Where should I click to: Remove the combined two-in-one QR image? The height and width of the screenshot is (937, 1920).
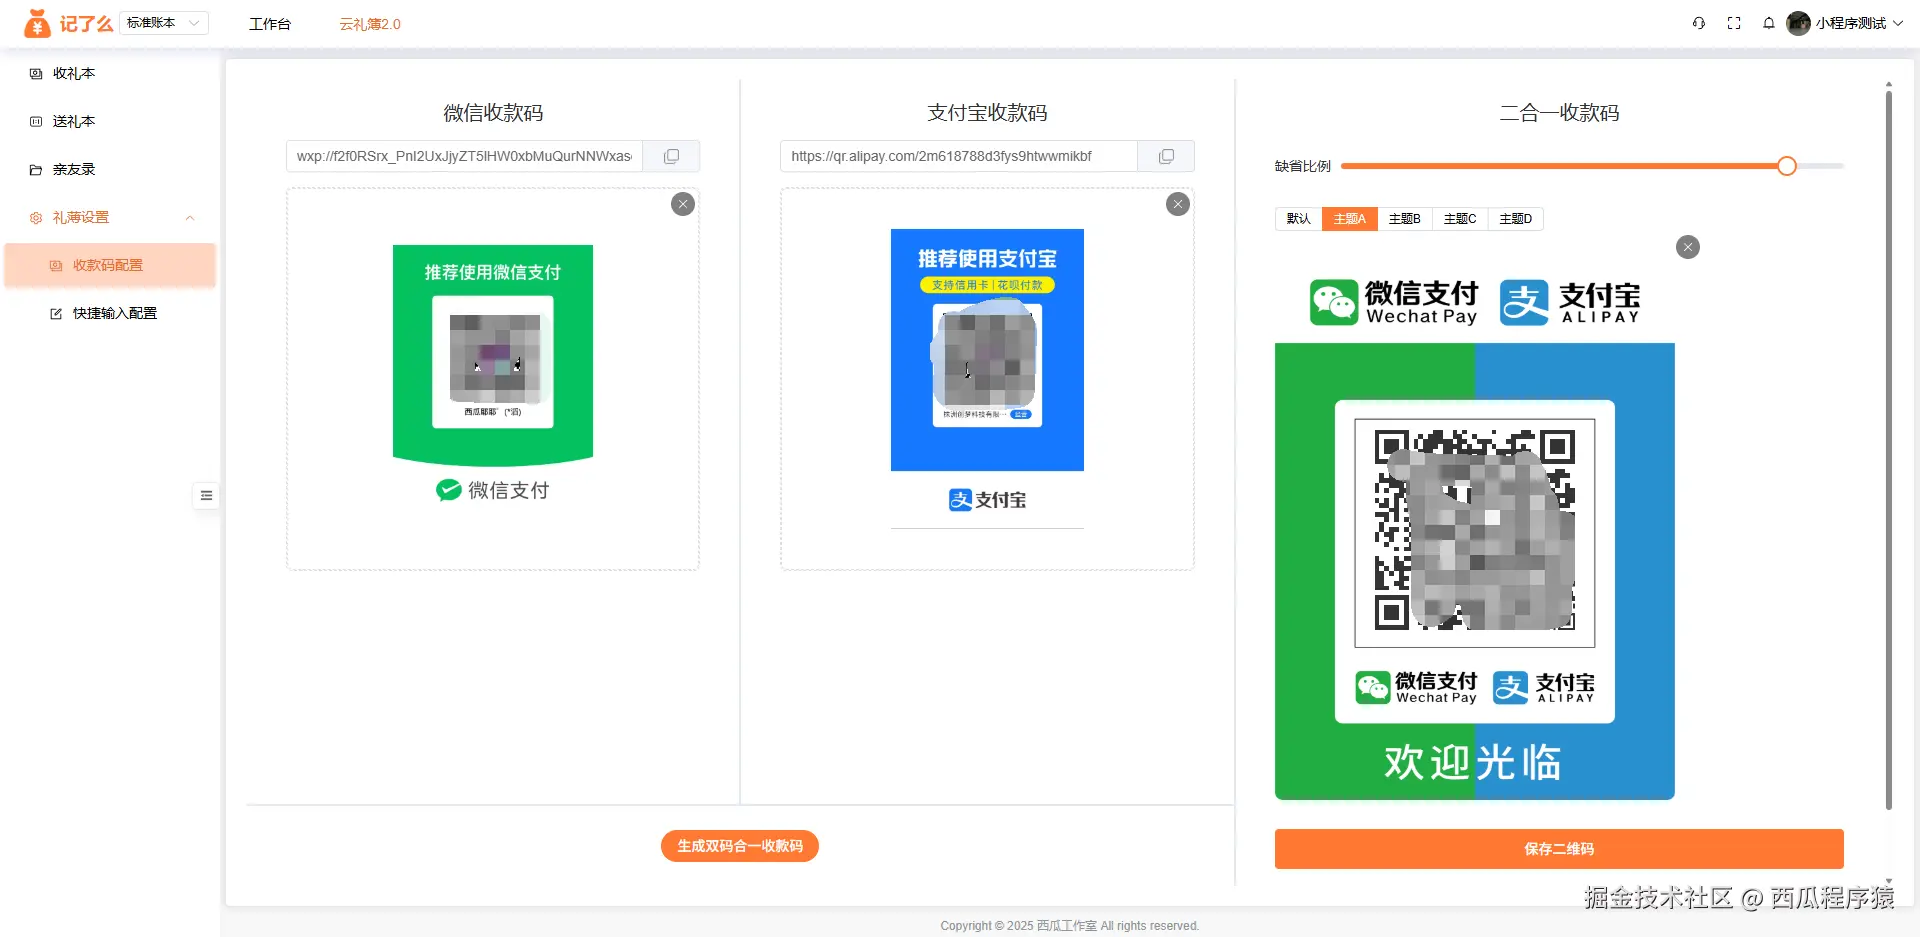coord(1688,247)
